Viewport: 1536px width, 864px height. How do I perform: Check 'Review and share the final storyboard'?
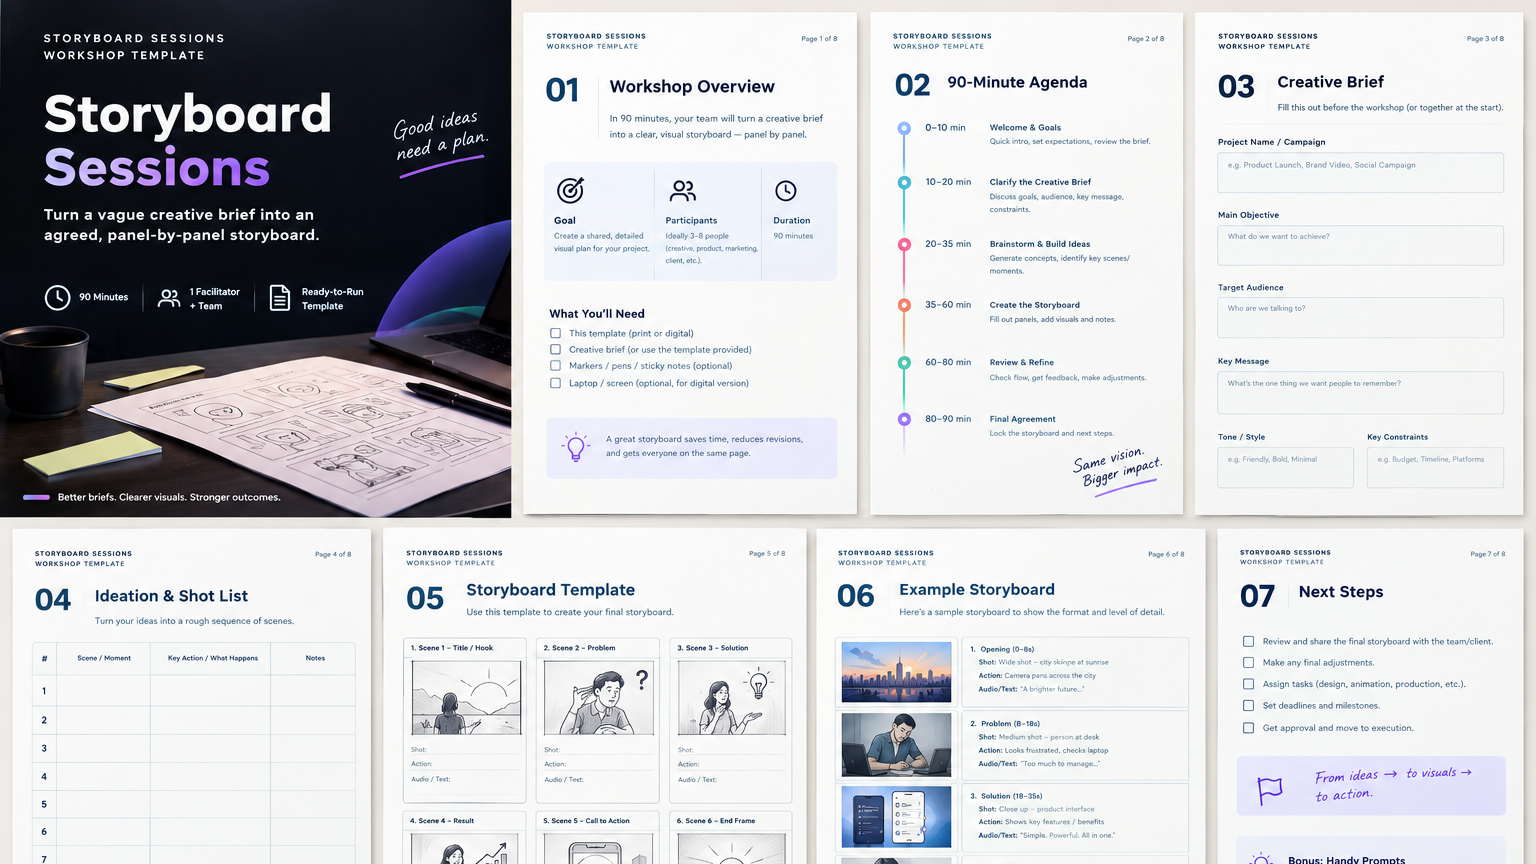[x=1248, y=641]
